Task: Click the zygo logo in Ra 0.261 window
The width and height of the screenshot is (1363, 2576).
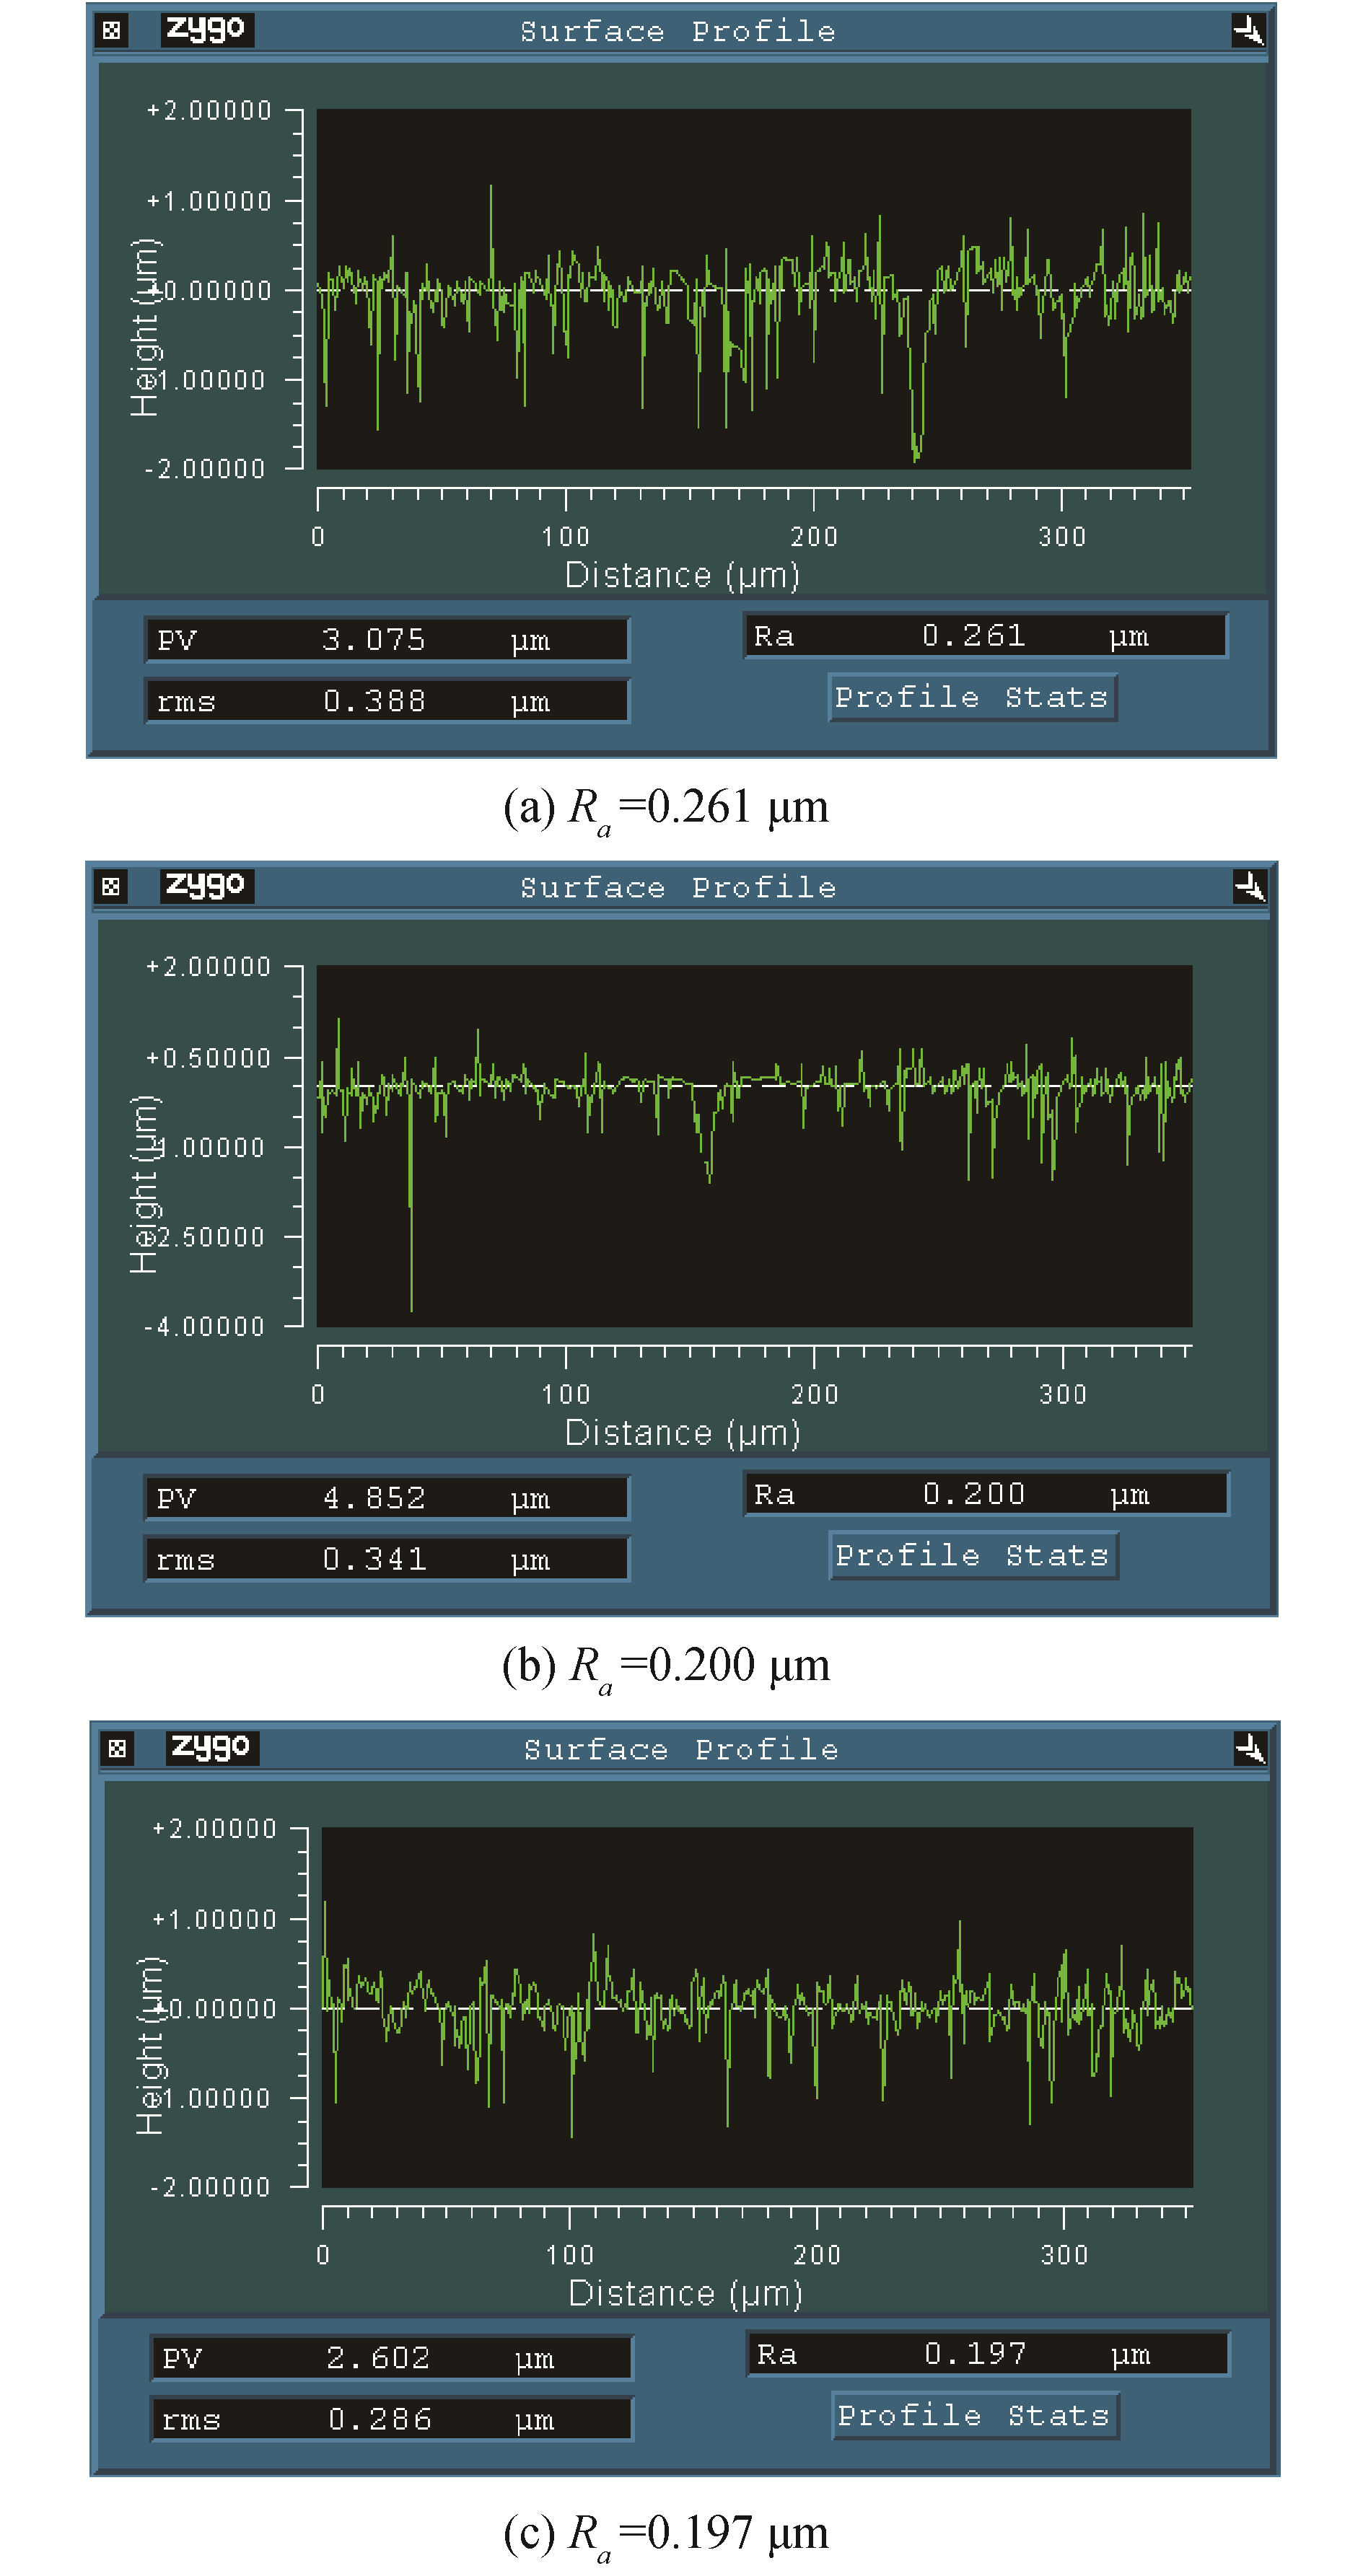Action: pyautogui.click(x=206, y=30)
